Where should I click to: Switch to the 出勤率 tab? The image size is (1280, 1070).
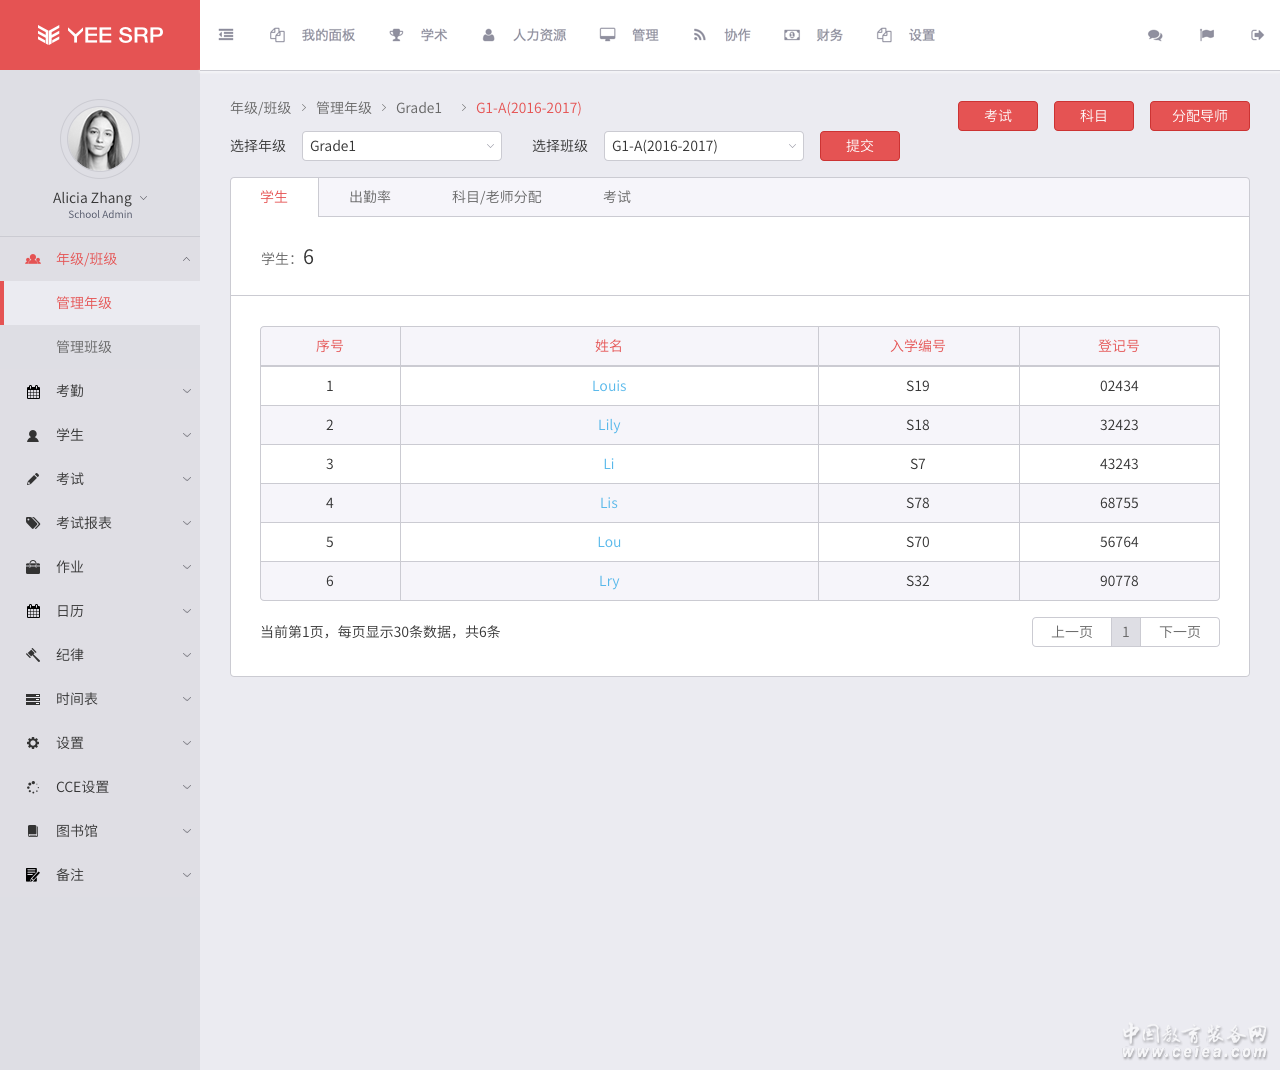370,197
